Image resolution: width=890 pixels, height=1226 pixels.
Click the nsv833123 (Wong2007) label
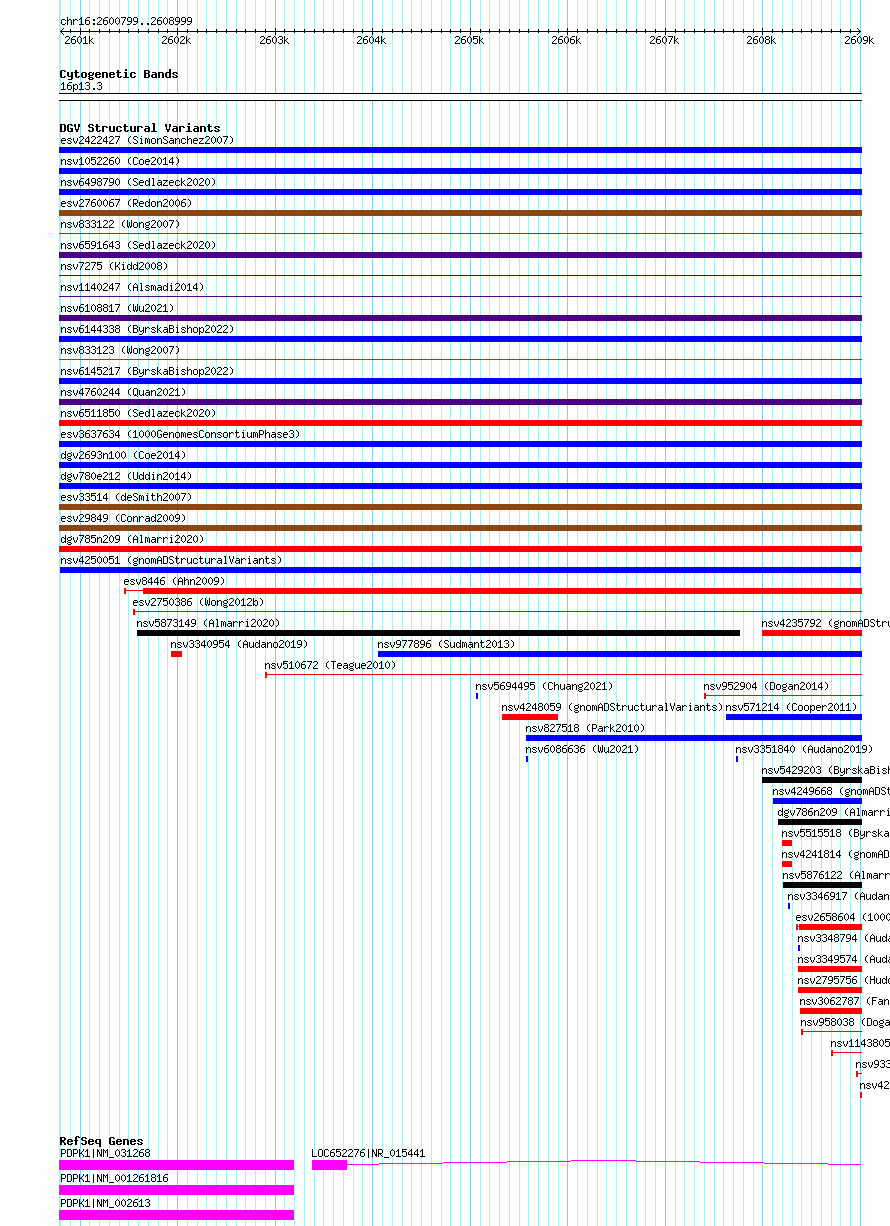click(120, 350)
